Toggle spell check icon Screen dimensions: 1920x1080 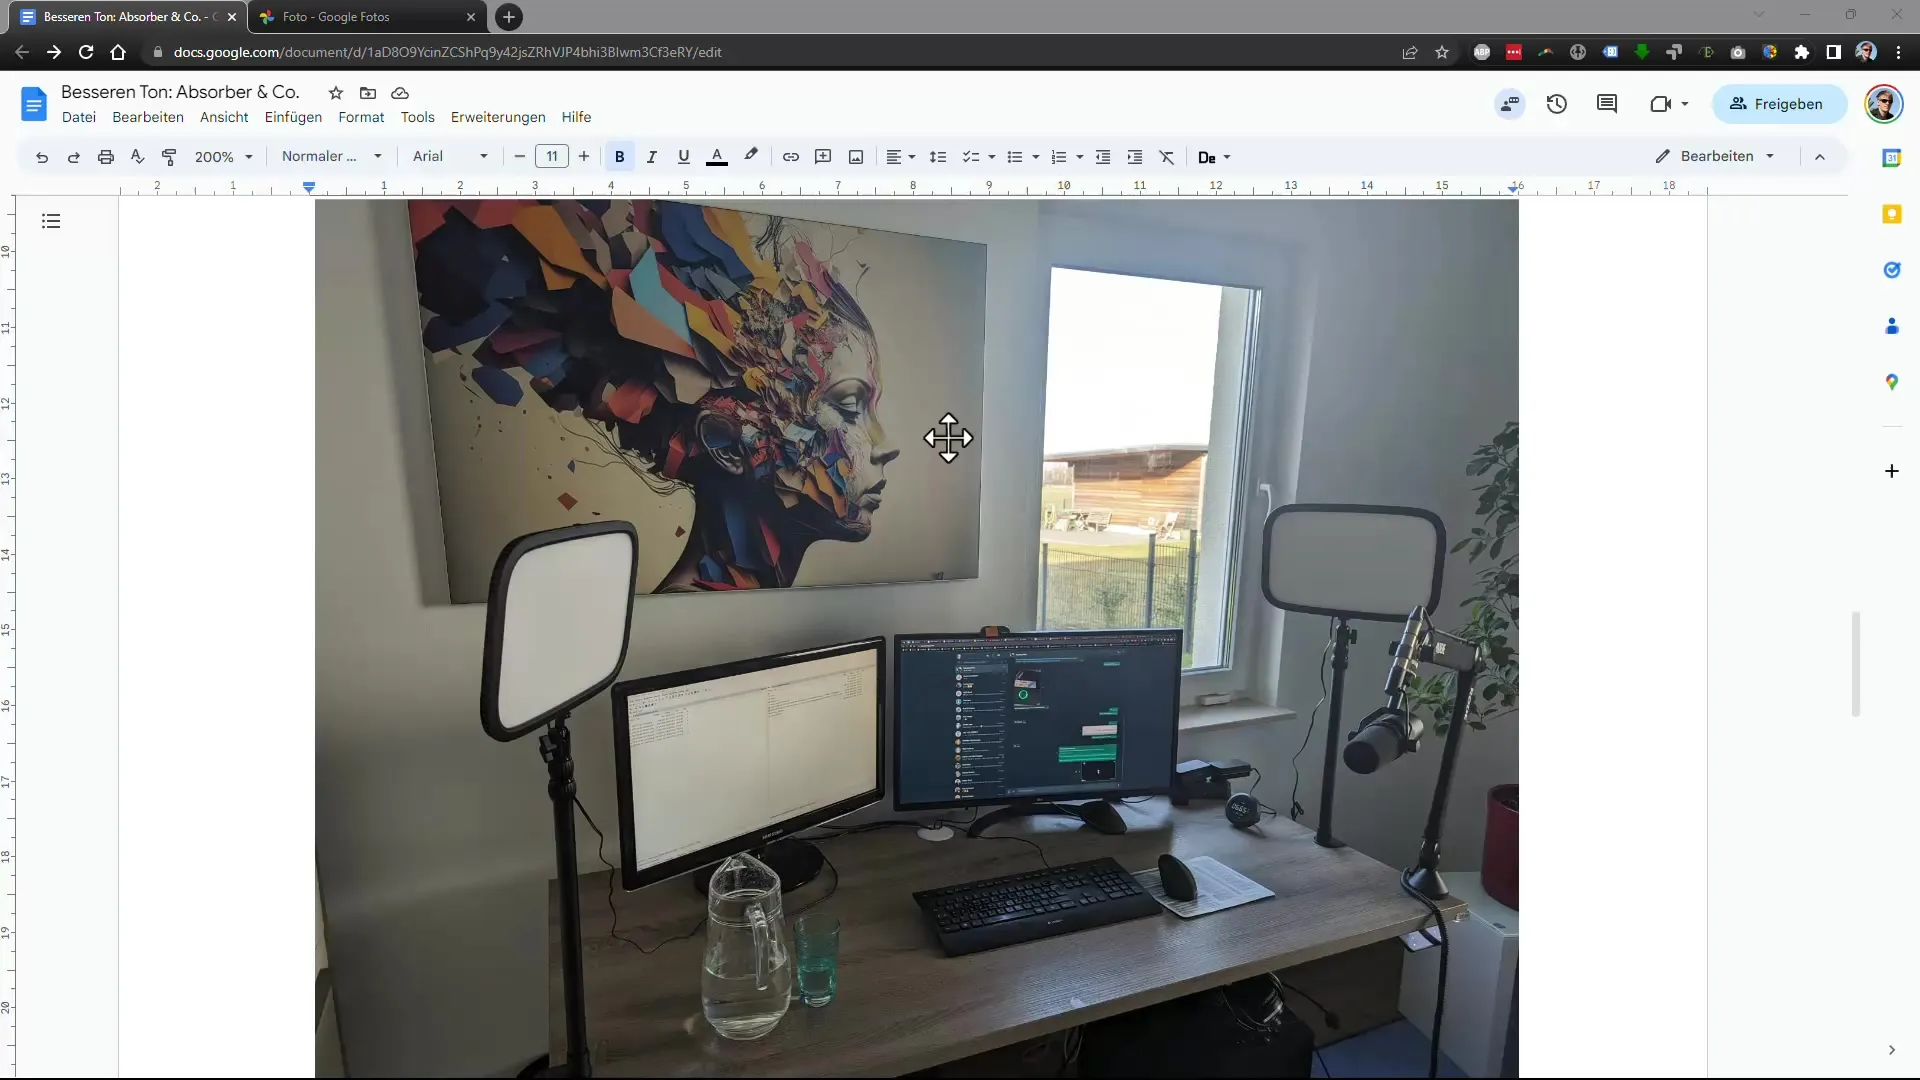point(137,157)
